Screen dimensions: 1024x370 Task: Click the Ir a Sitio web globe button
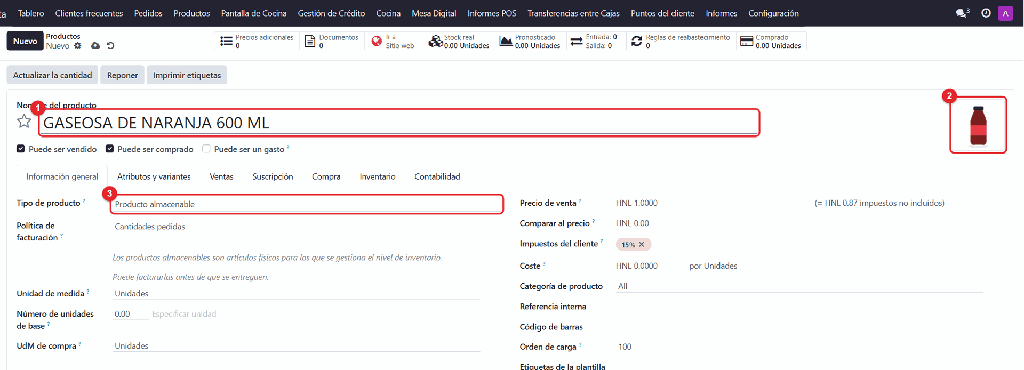pos(393,42)
